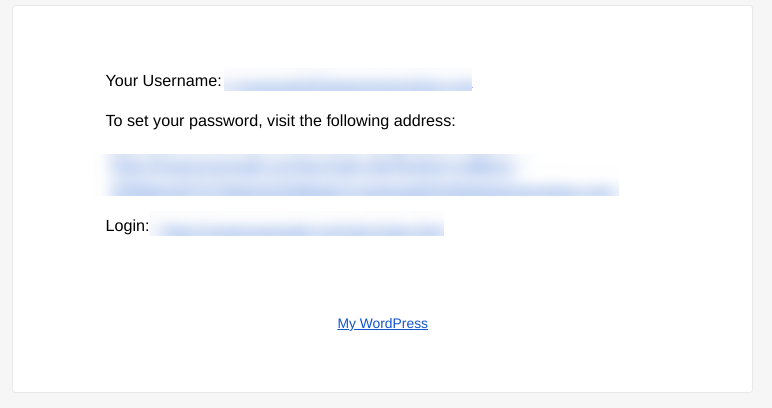Click the word password in the instructions
Viewport: 772px width, 408px height.
pos(225,121)
